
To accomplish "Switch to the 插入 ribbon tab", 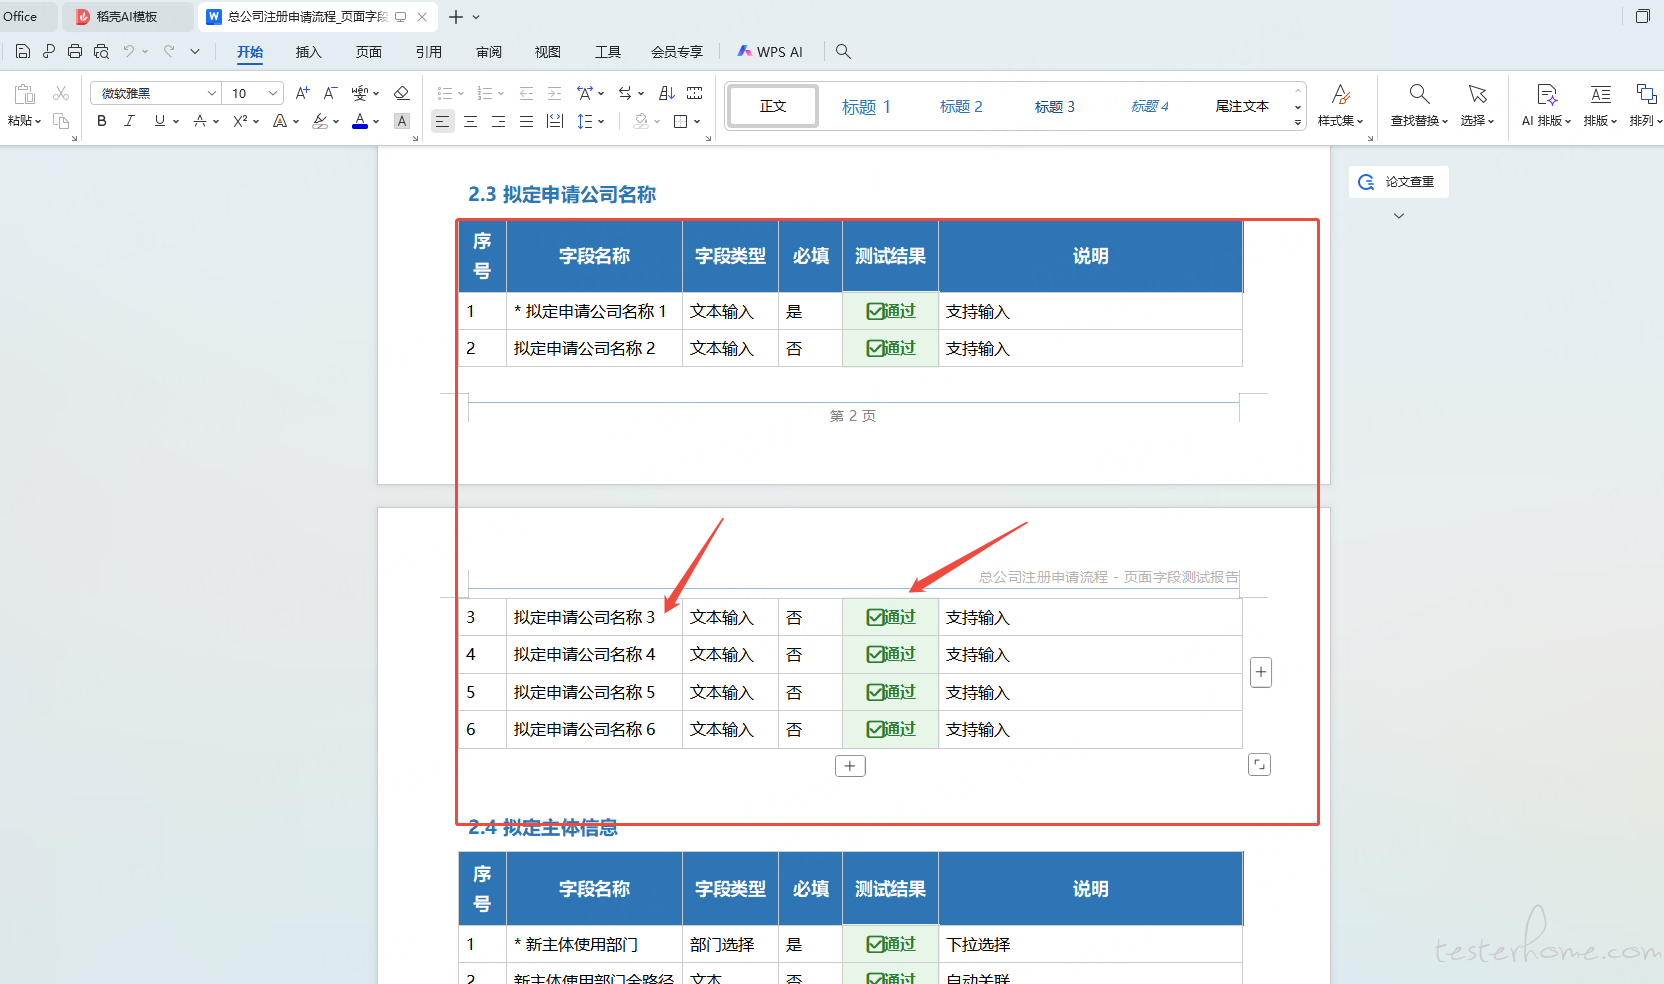I will pyautogui.click(x=308, y=52).
